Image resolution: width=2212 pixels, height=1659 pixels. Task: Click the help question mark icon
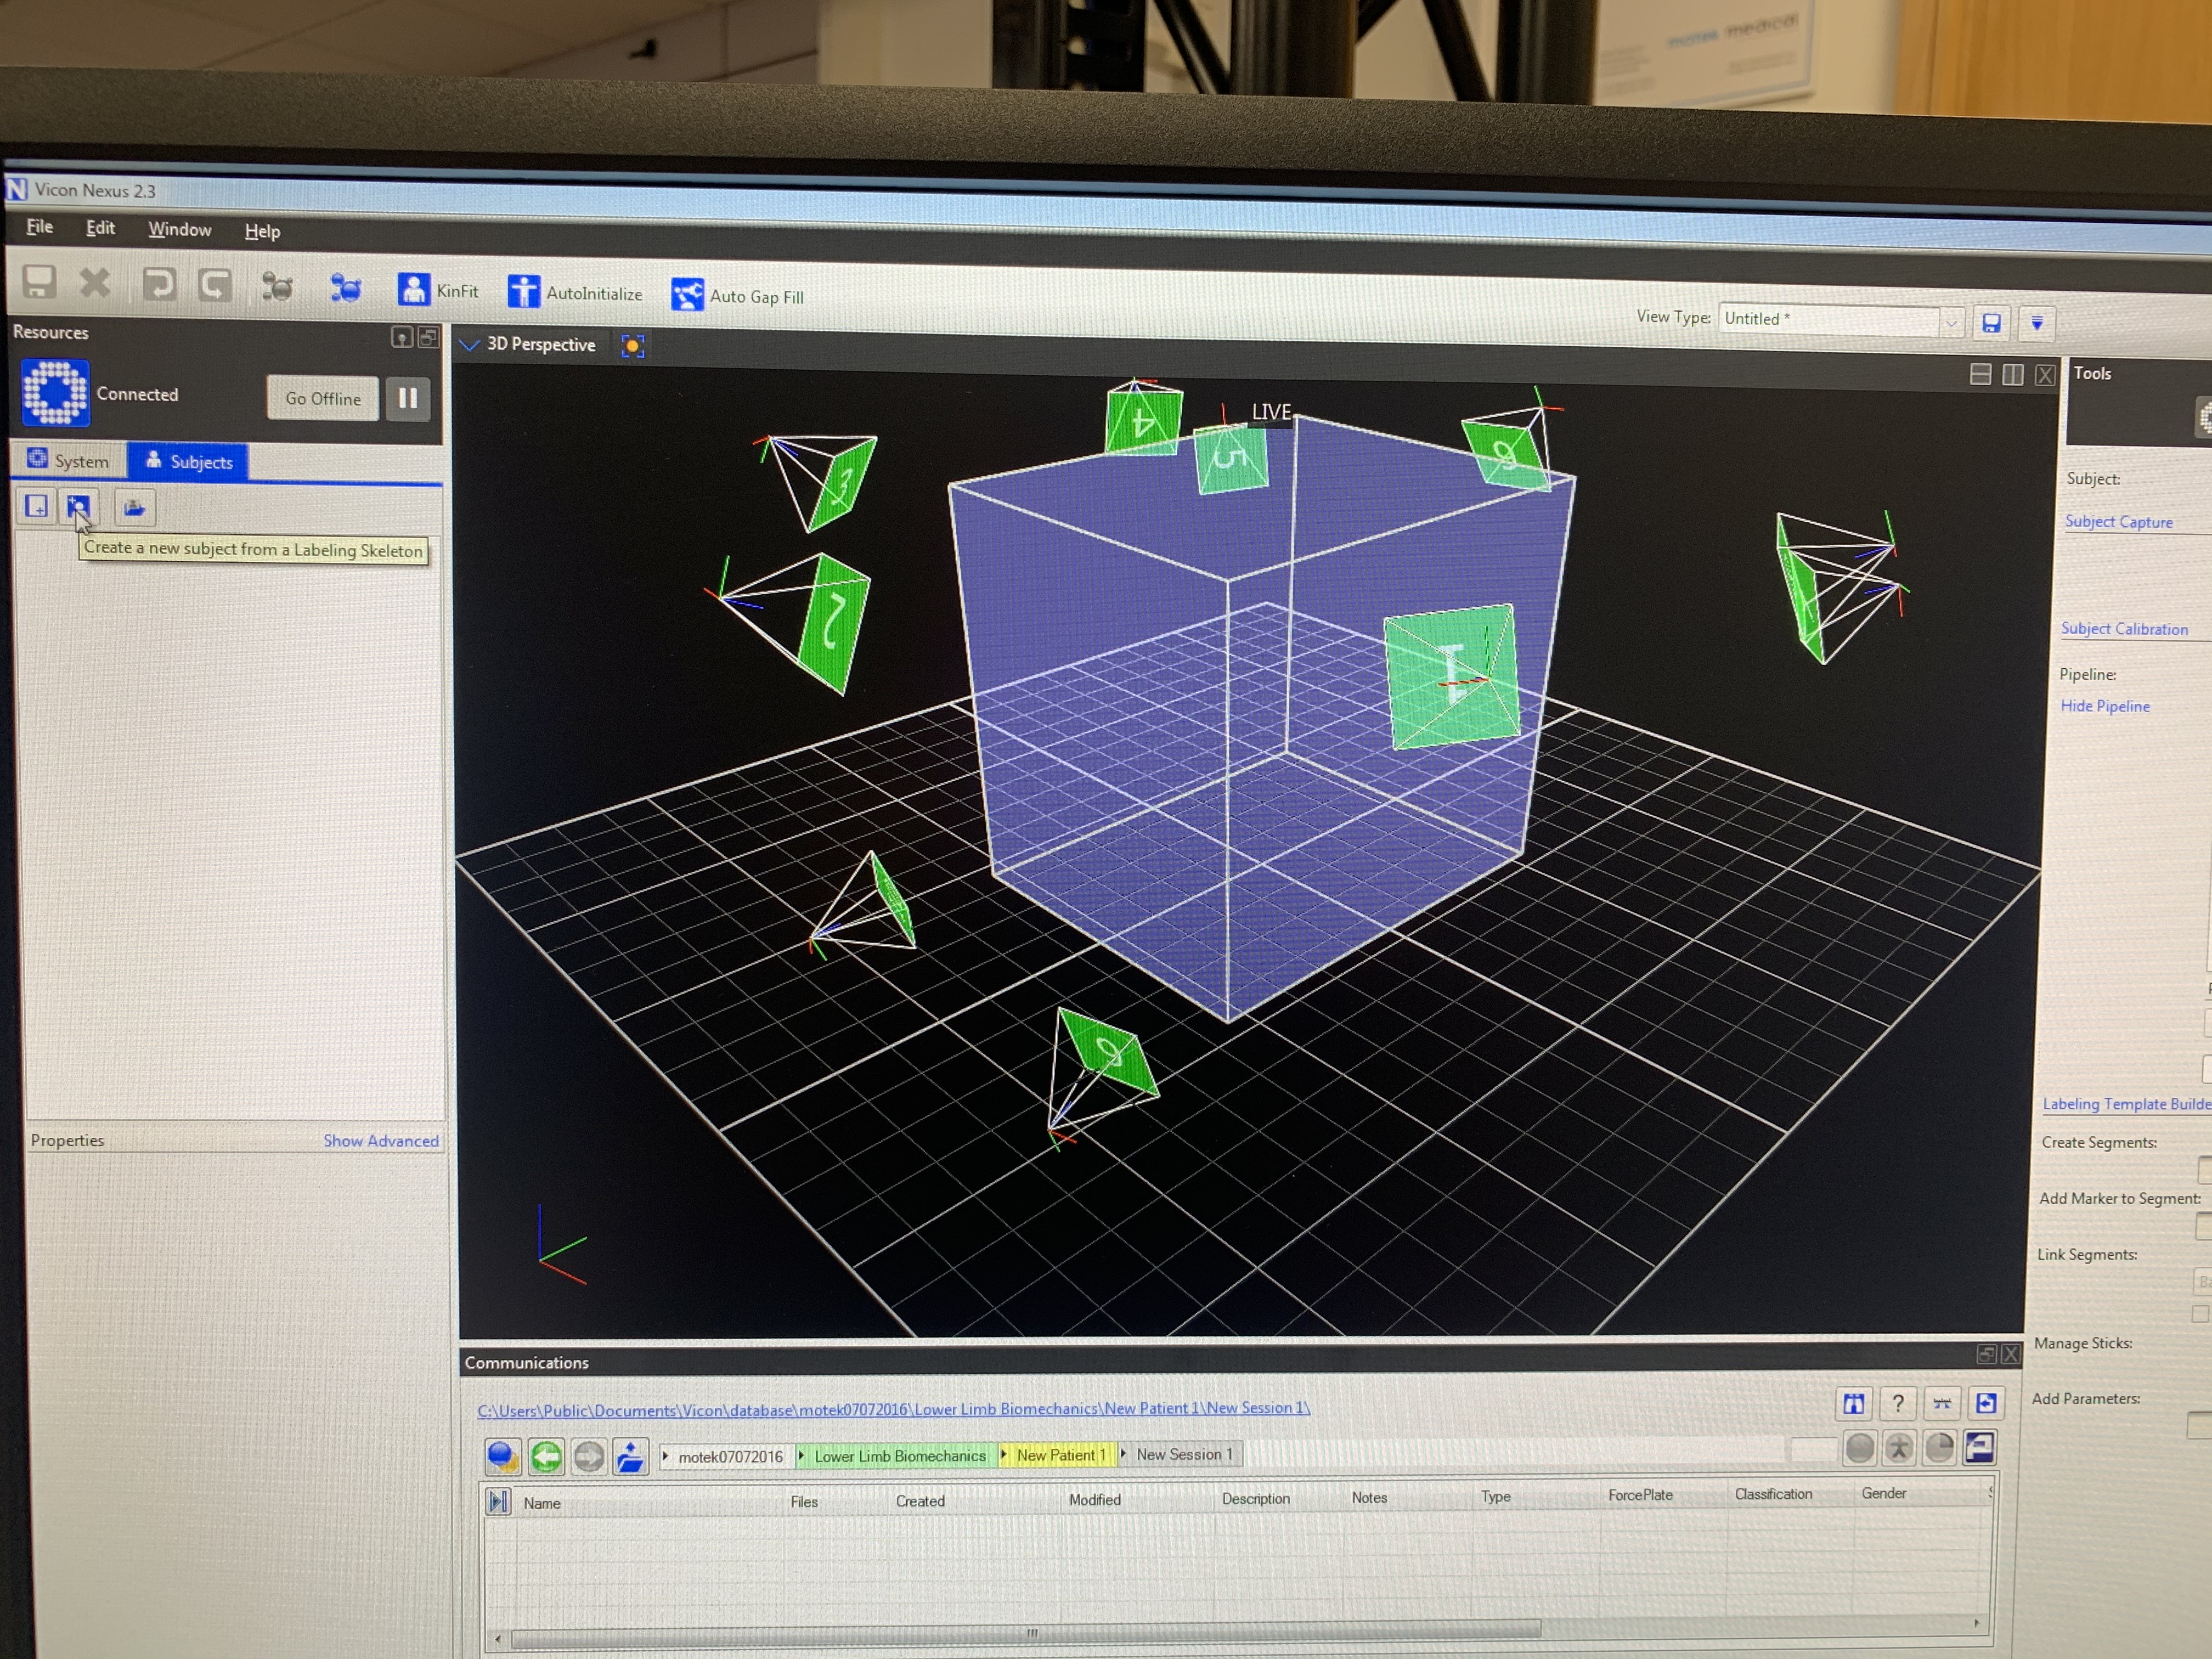(1897, 1404)
